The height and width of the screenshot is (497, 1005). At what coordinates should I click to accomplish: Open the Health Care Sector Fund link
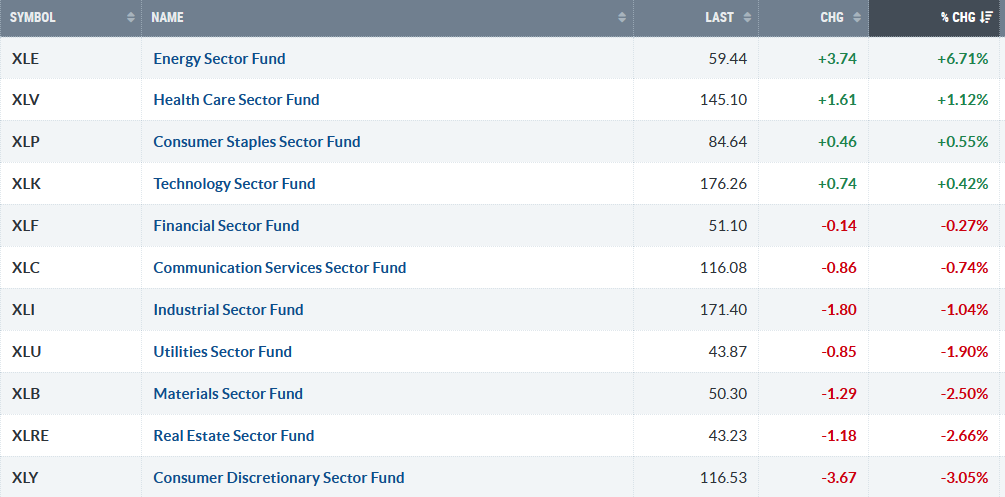(236, 99)
